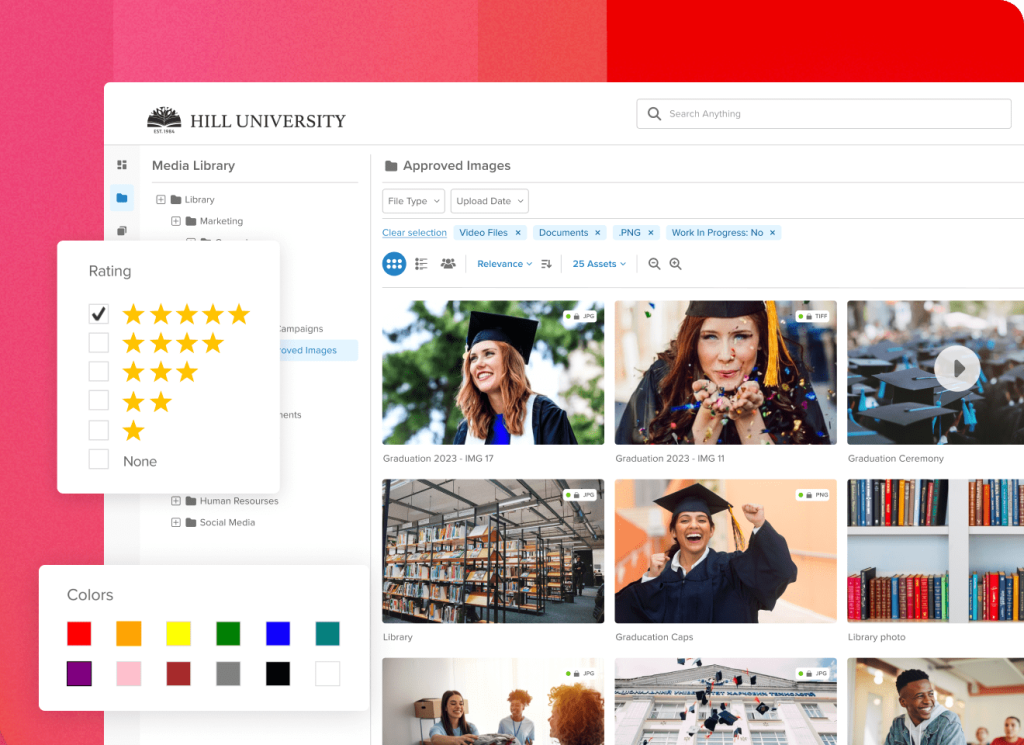Screen dimensions: 1024x745
Task: Select the Social Media folder
Action: [227, 522]
